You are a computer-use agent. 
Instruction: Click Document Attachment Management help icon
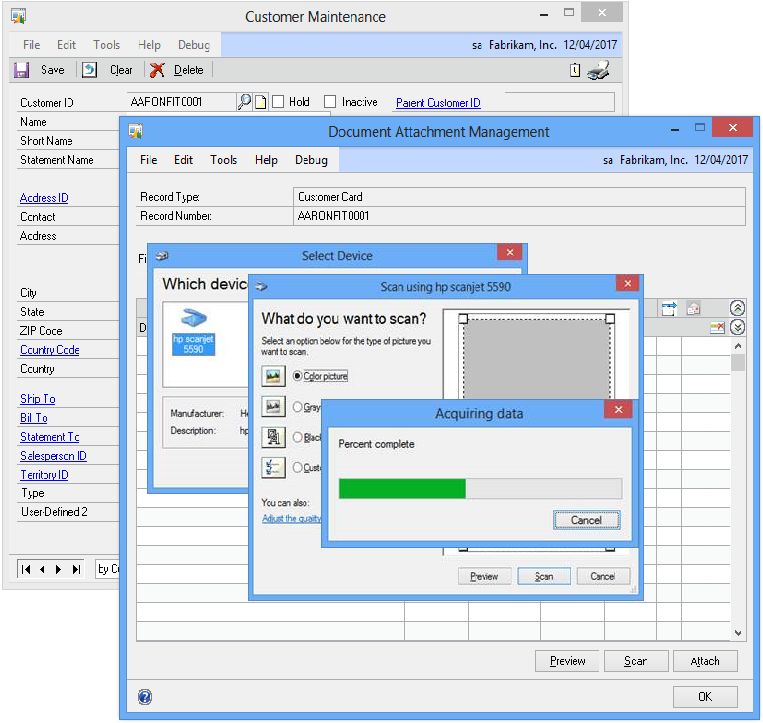(145, 697)
